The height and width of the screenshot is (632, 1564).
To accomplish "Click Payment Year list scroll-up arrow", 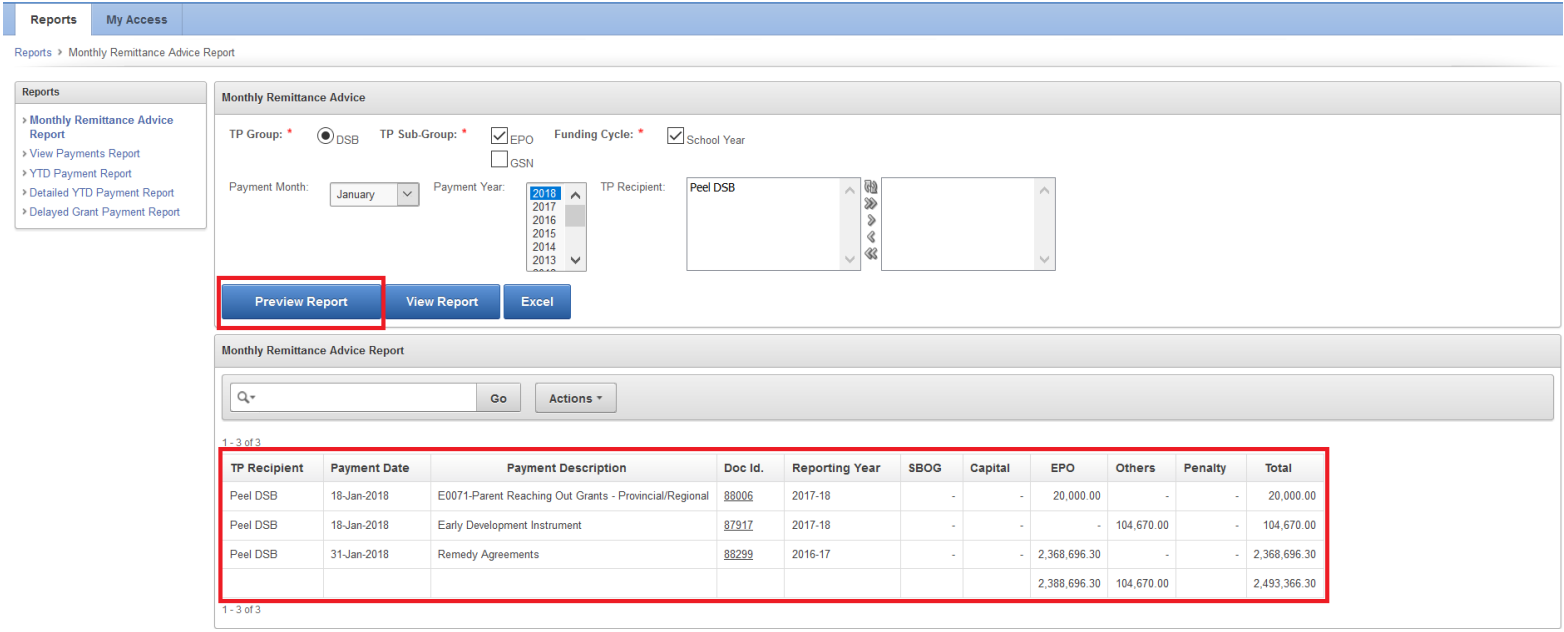I will click(575, 195).
